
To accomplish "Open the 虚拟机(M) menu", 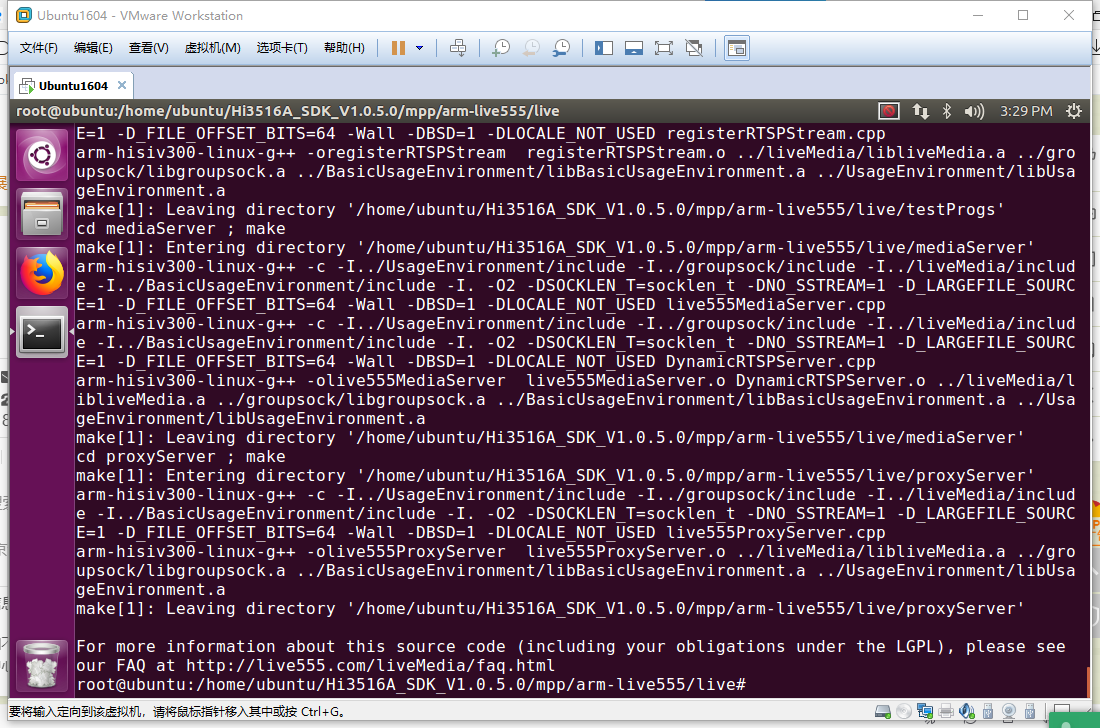I will (213, 47).
